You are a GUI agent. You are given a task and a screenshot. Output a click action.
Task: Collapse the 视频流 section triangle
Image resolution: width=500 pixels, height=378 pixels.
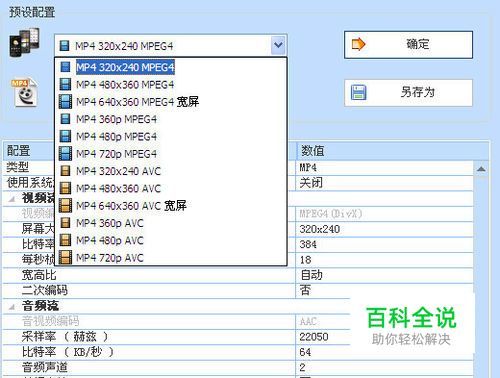(12, 199)
